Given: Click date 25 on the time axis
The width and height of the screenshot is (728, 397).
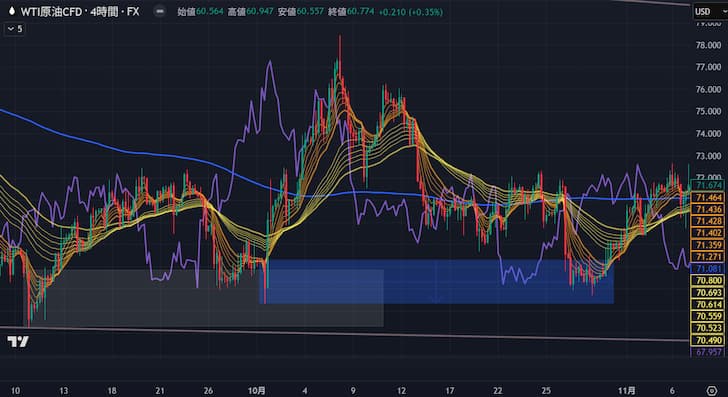Looking at the screenshot, I should coord(546,390).
